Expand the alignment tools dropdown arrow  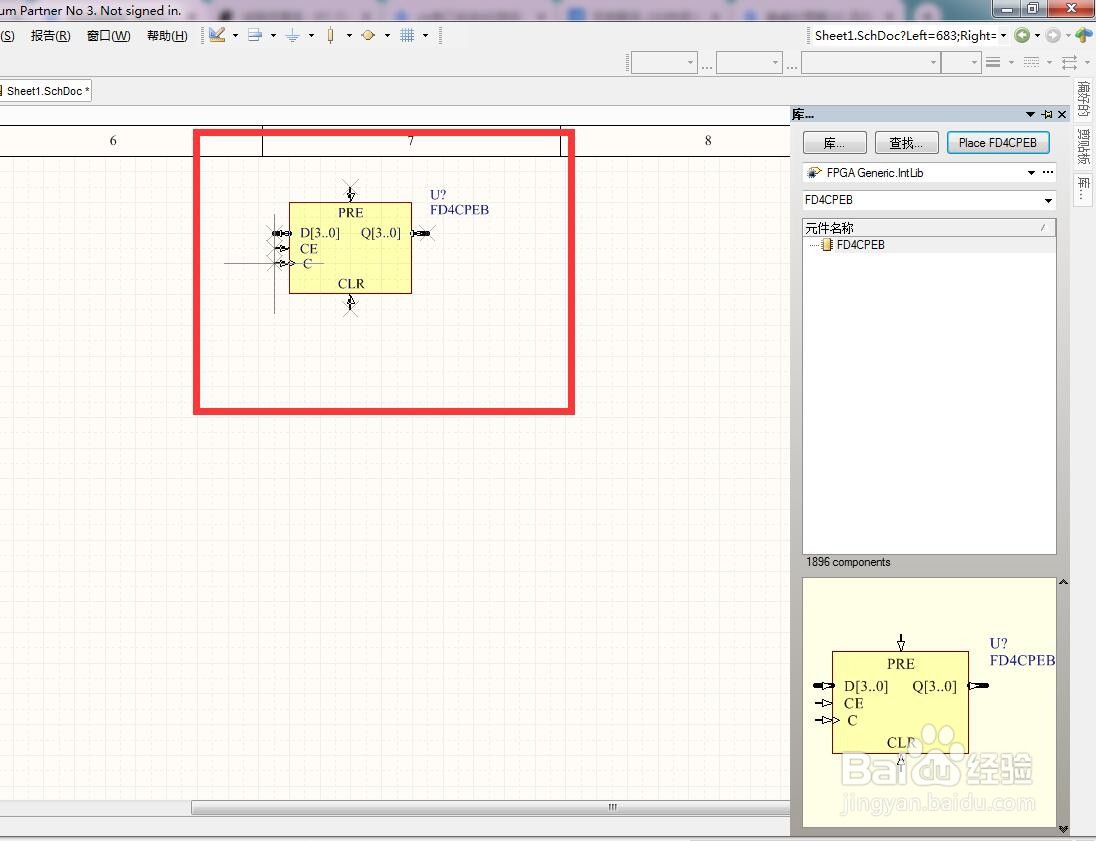tap(273, 35)
